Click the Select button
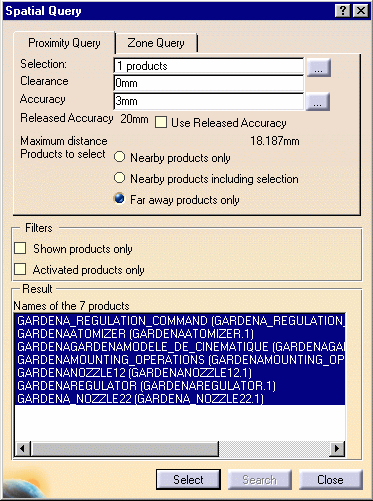Image resolution: width=373 pixels, height=501 pixels. tap(188, 480)
